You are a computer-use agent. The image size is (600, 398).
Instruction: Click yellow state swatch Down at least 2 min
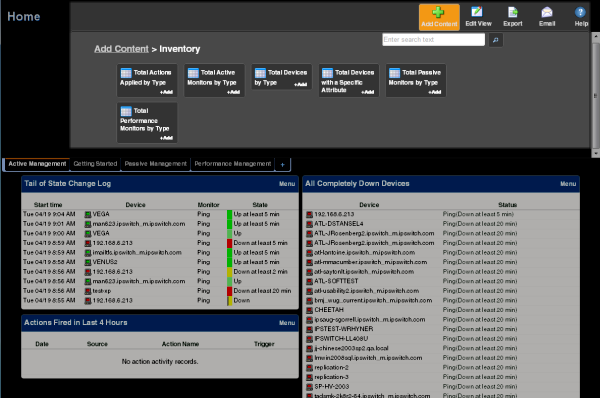tap(230, 272)
